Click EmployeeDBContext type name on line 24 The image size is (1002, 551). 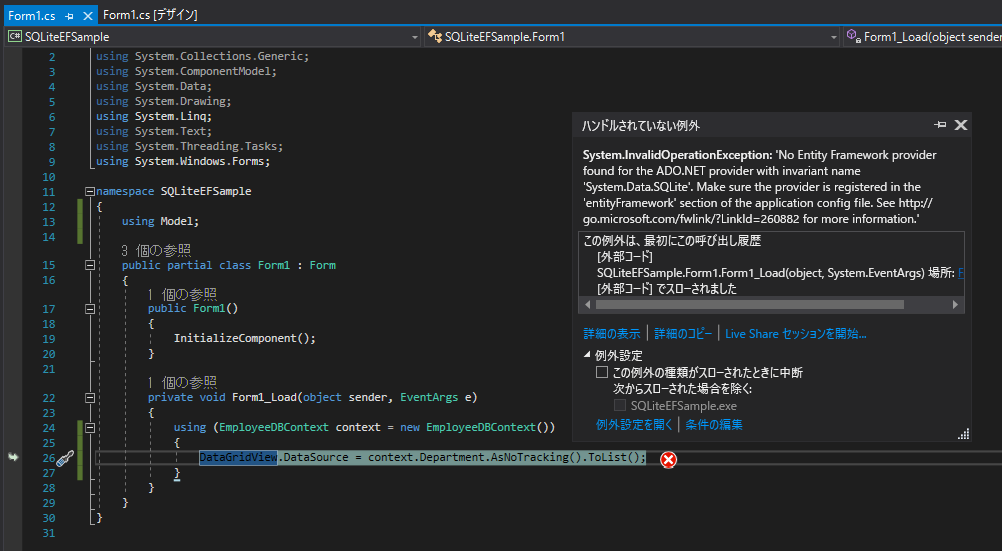point(274,427)
